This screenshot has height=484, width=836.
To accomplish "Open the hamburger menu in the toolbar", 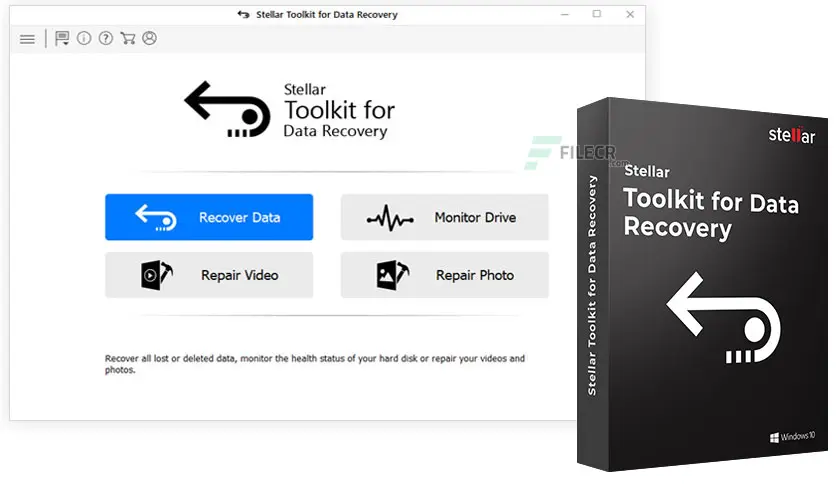I will tap(27, 39).
